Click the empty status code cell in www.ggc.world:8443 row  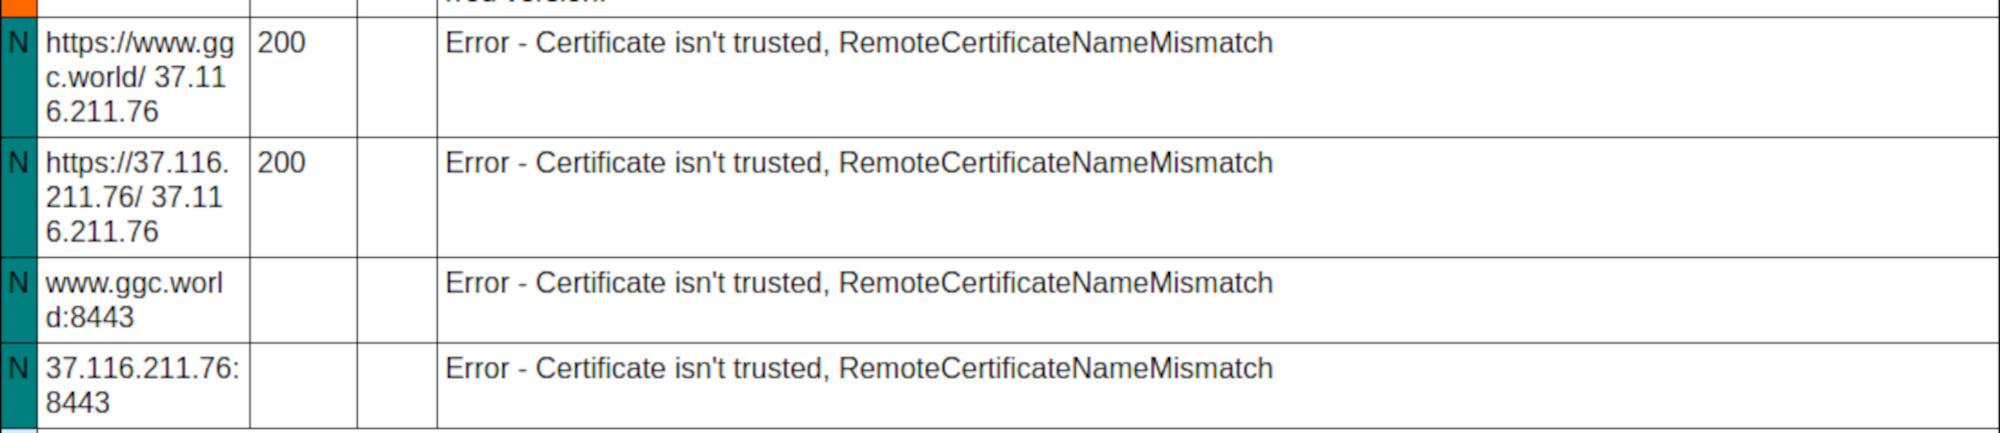303,300
